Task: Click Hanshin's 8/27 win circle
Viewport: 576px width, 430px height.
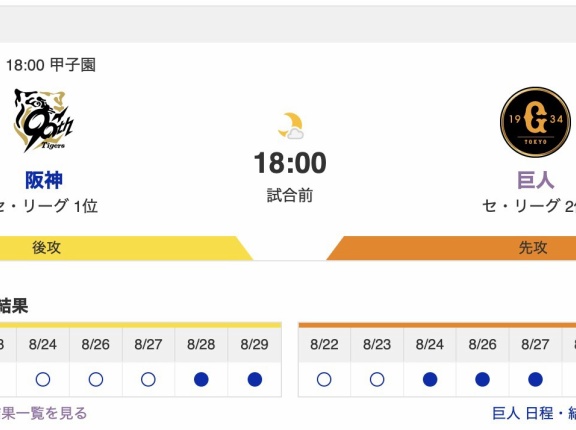Action: click(148, 379)
